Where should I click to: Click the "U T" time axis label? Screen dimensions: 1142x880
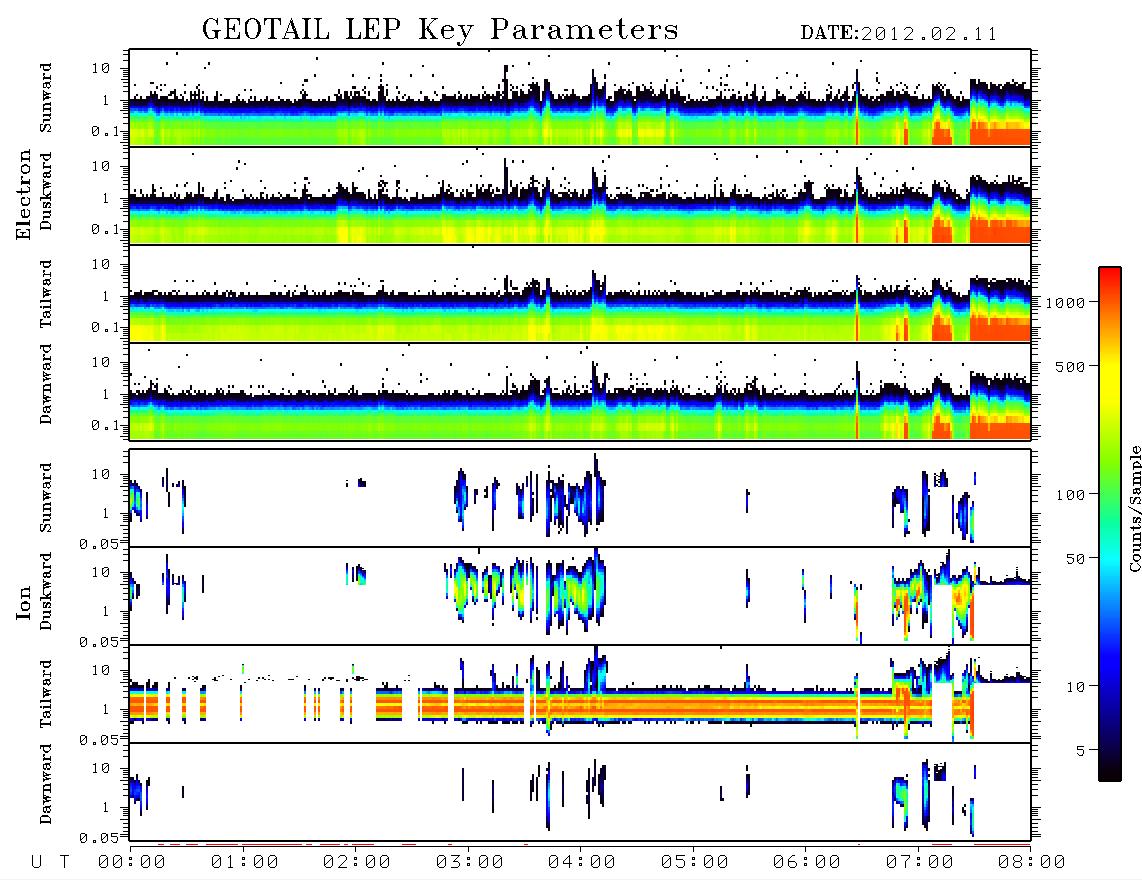50,862
